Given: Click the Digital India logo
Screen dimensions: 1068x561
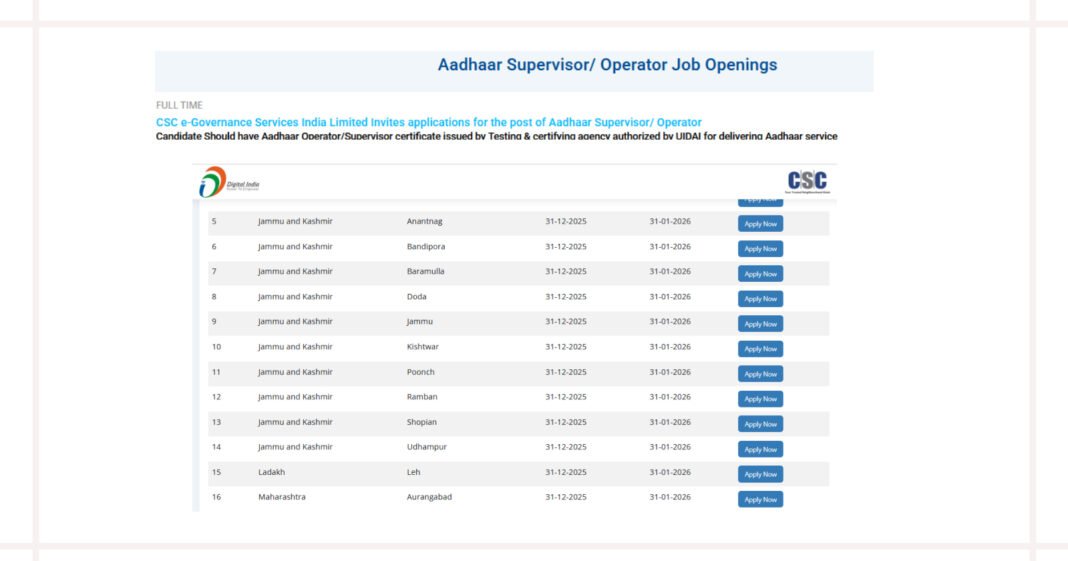Looking at the screenshot, I should tap(229, 182).
